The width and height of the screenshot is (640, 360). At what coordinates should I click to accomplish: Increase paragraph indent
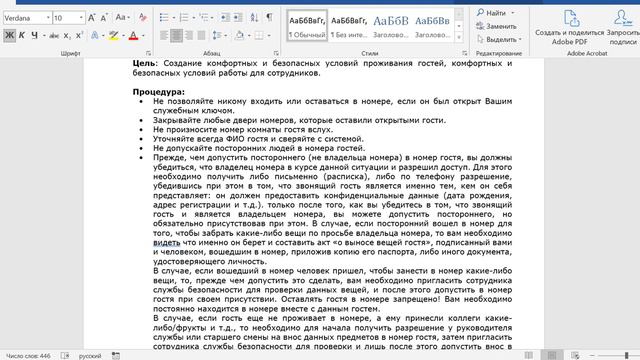(x=238, y=18)
